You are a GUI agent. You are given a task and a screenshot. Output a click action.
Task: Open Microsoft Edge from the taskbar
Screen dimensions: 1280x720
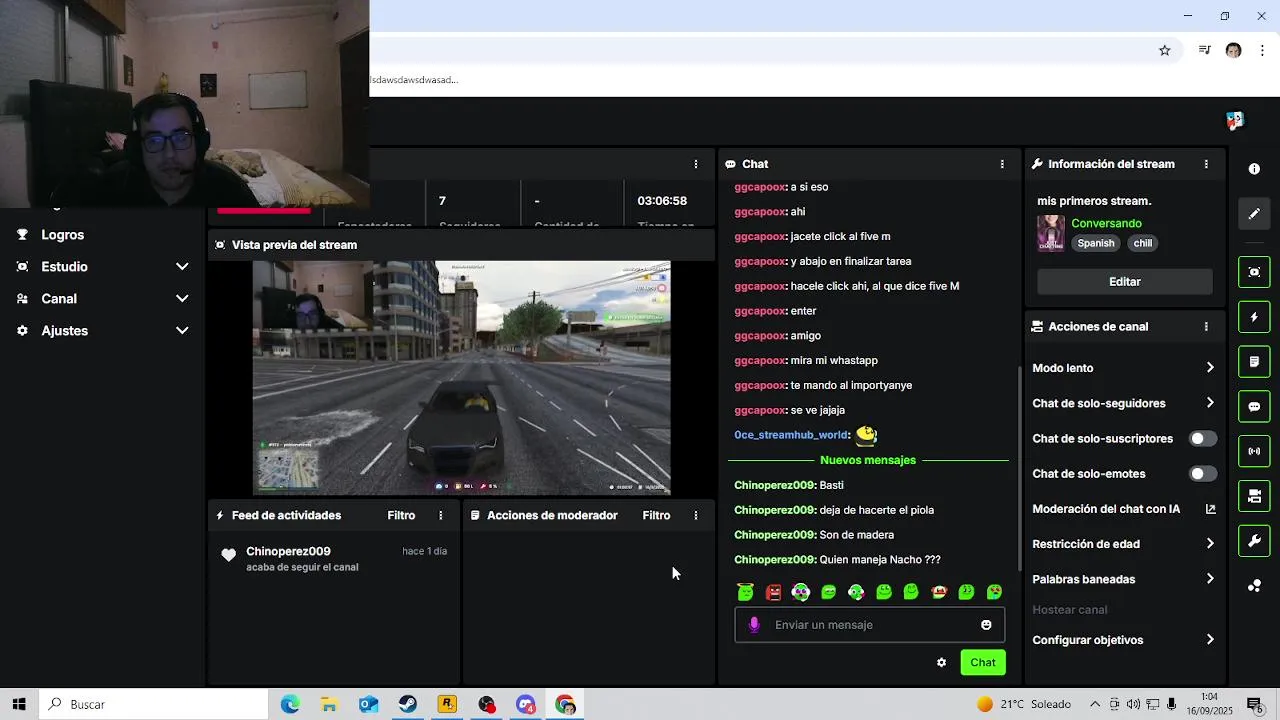click(x=290, y=704)
